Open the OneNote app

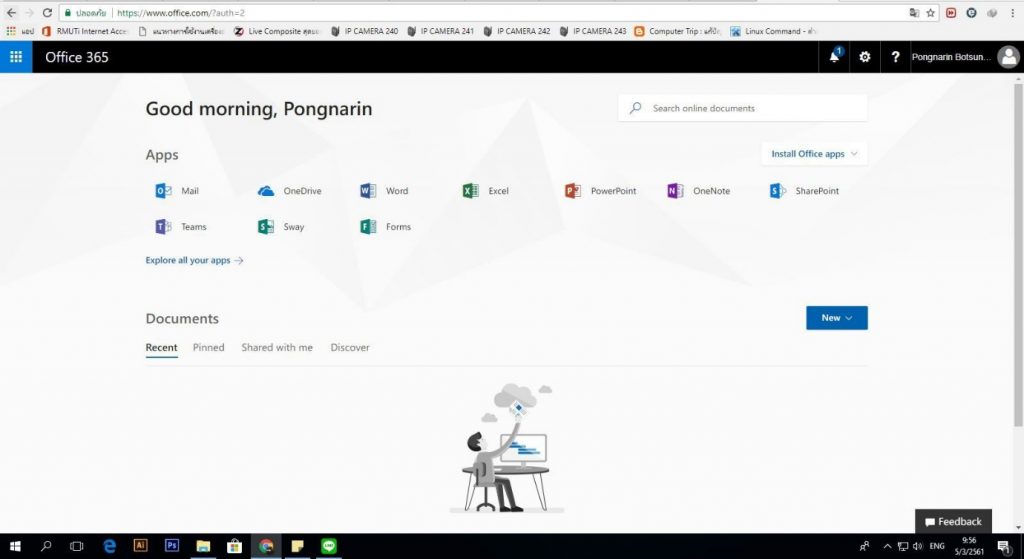[675, 191]
